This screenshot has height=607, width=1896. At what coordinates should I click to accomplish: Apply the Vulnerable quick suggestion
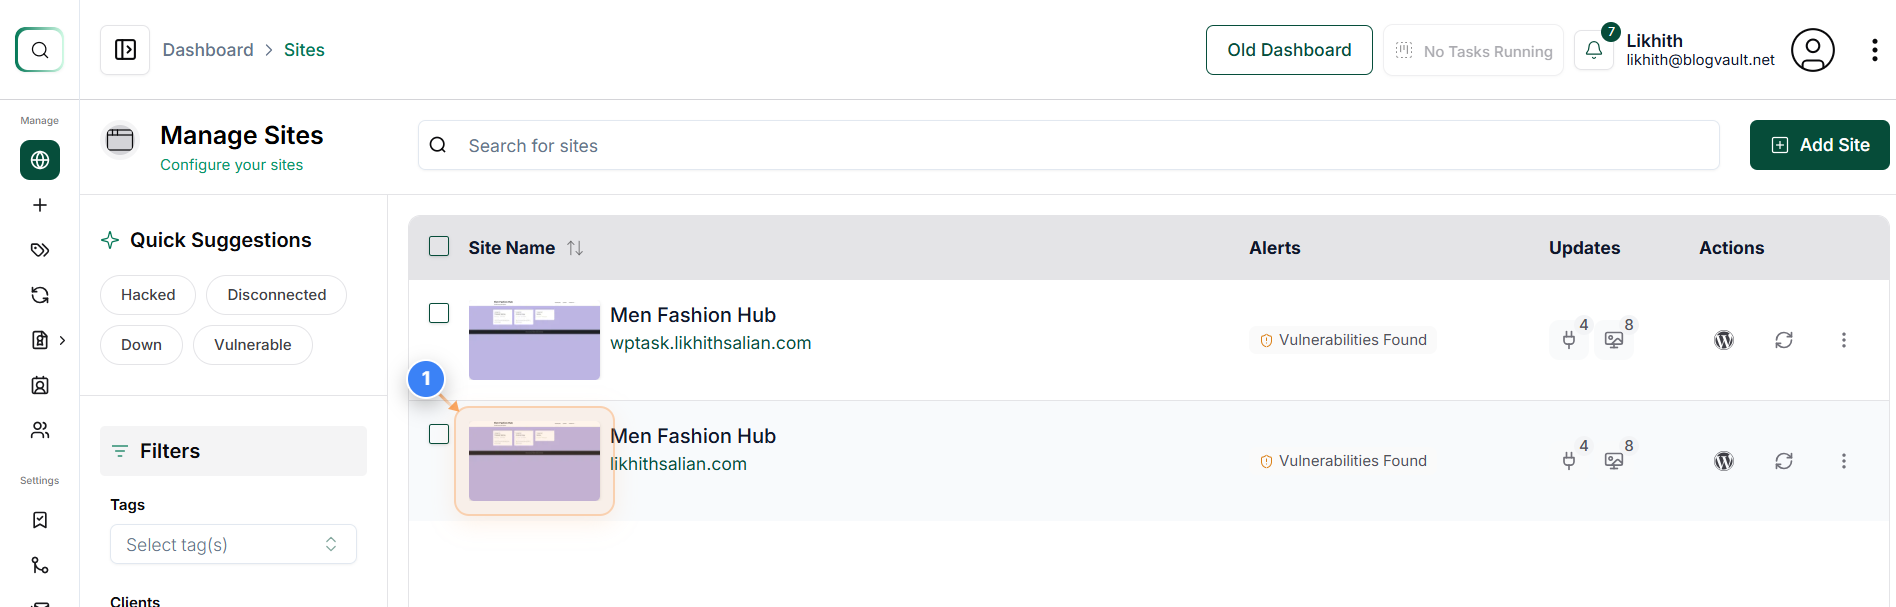click(253, 345)
